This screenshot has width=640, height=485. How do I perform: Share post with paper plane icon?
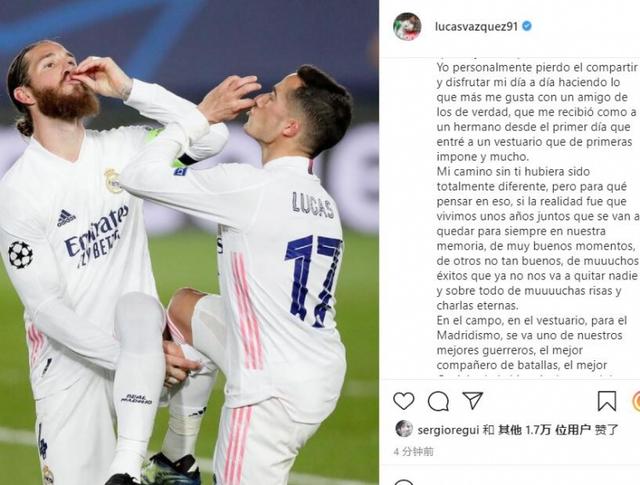click(473, 400)
